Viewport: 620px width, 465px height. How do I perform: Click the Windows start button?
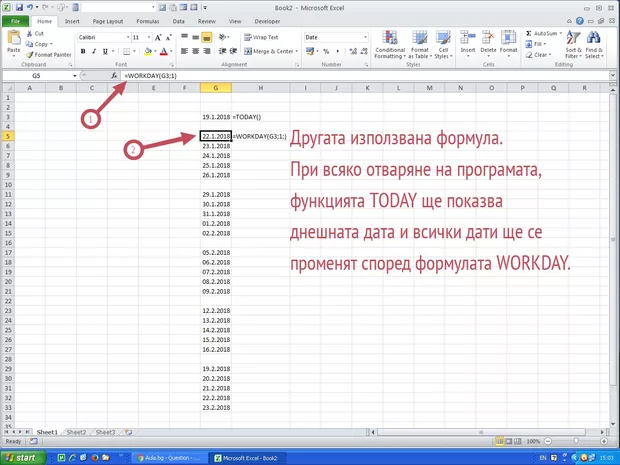23,457
